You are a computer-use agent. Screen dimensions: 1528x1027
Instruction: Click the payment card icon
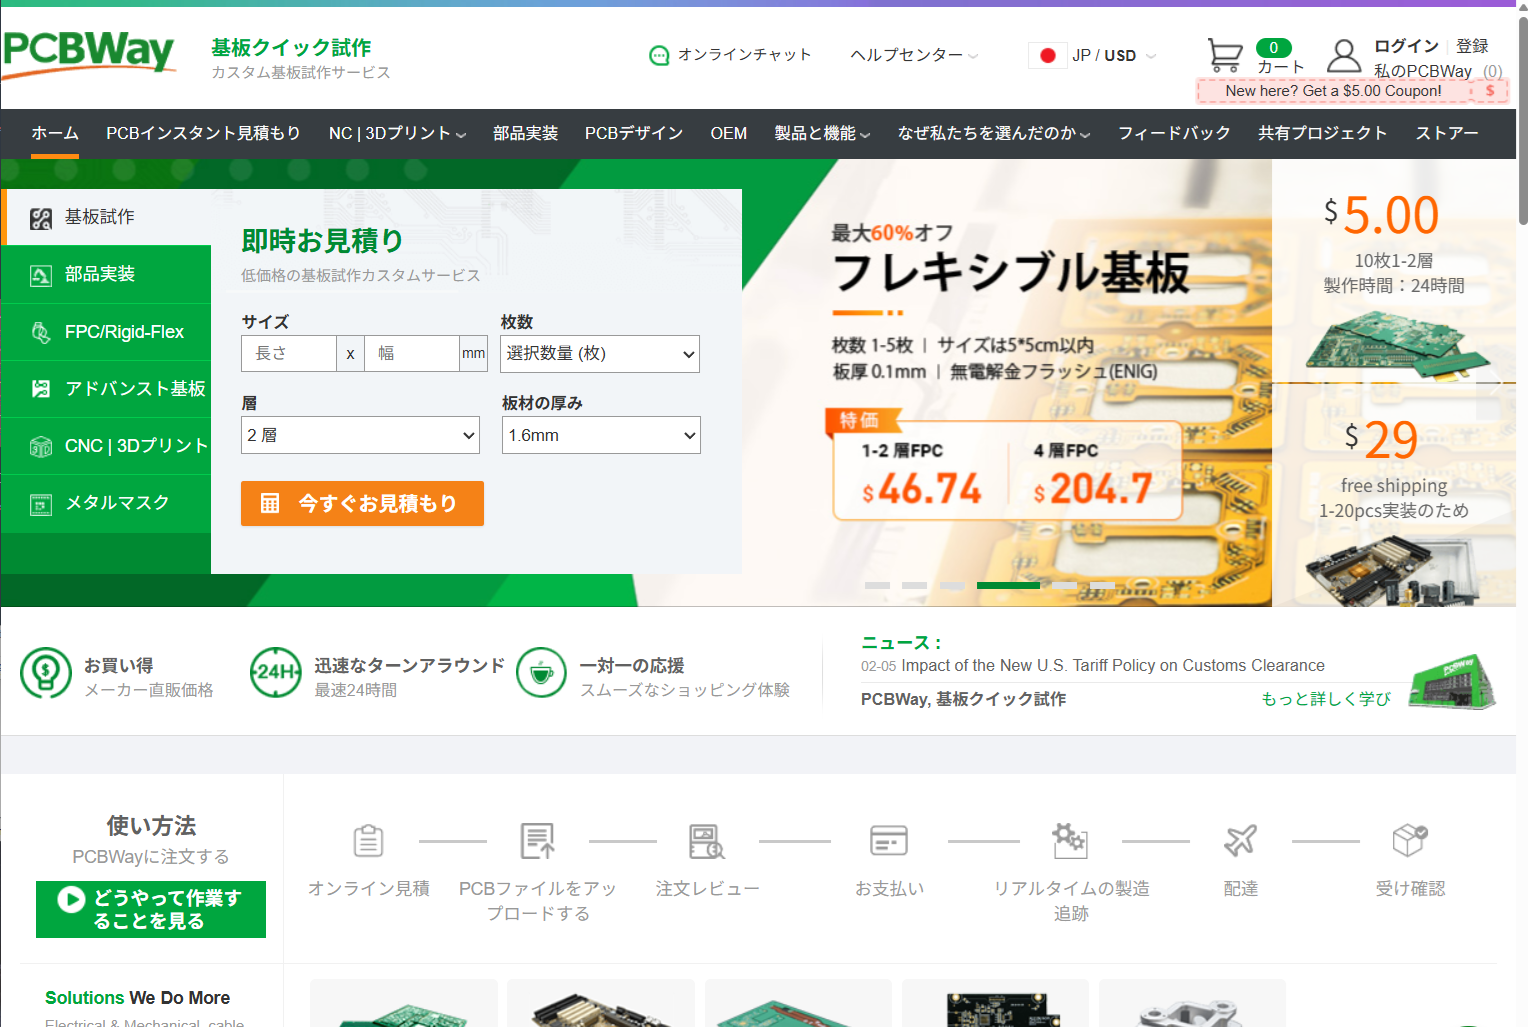[888, 841]
